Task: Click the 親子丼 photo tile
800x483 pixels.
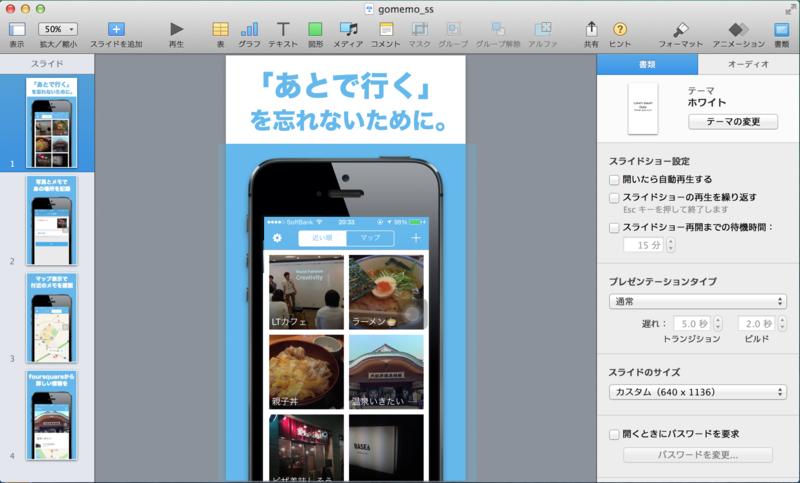Action: (x=306, y=372)
